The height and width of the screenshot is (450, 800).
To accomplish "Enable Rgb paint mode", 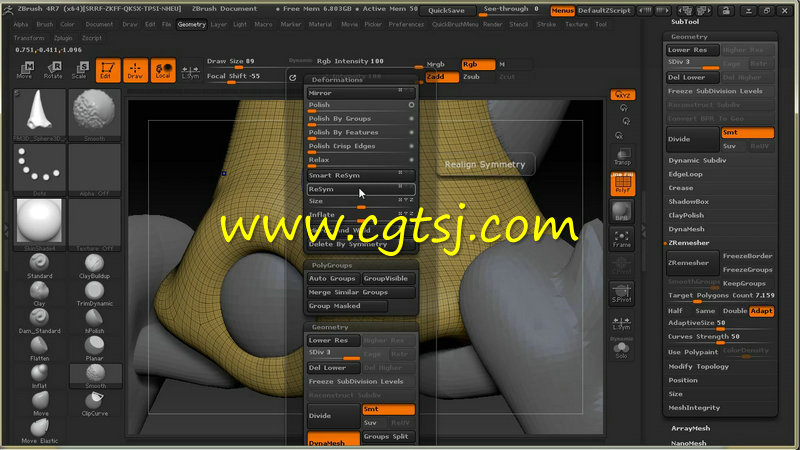I will pos(478,64).
